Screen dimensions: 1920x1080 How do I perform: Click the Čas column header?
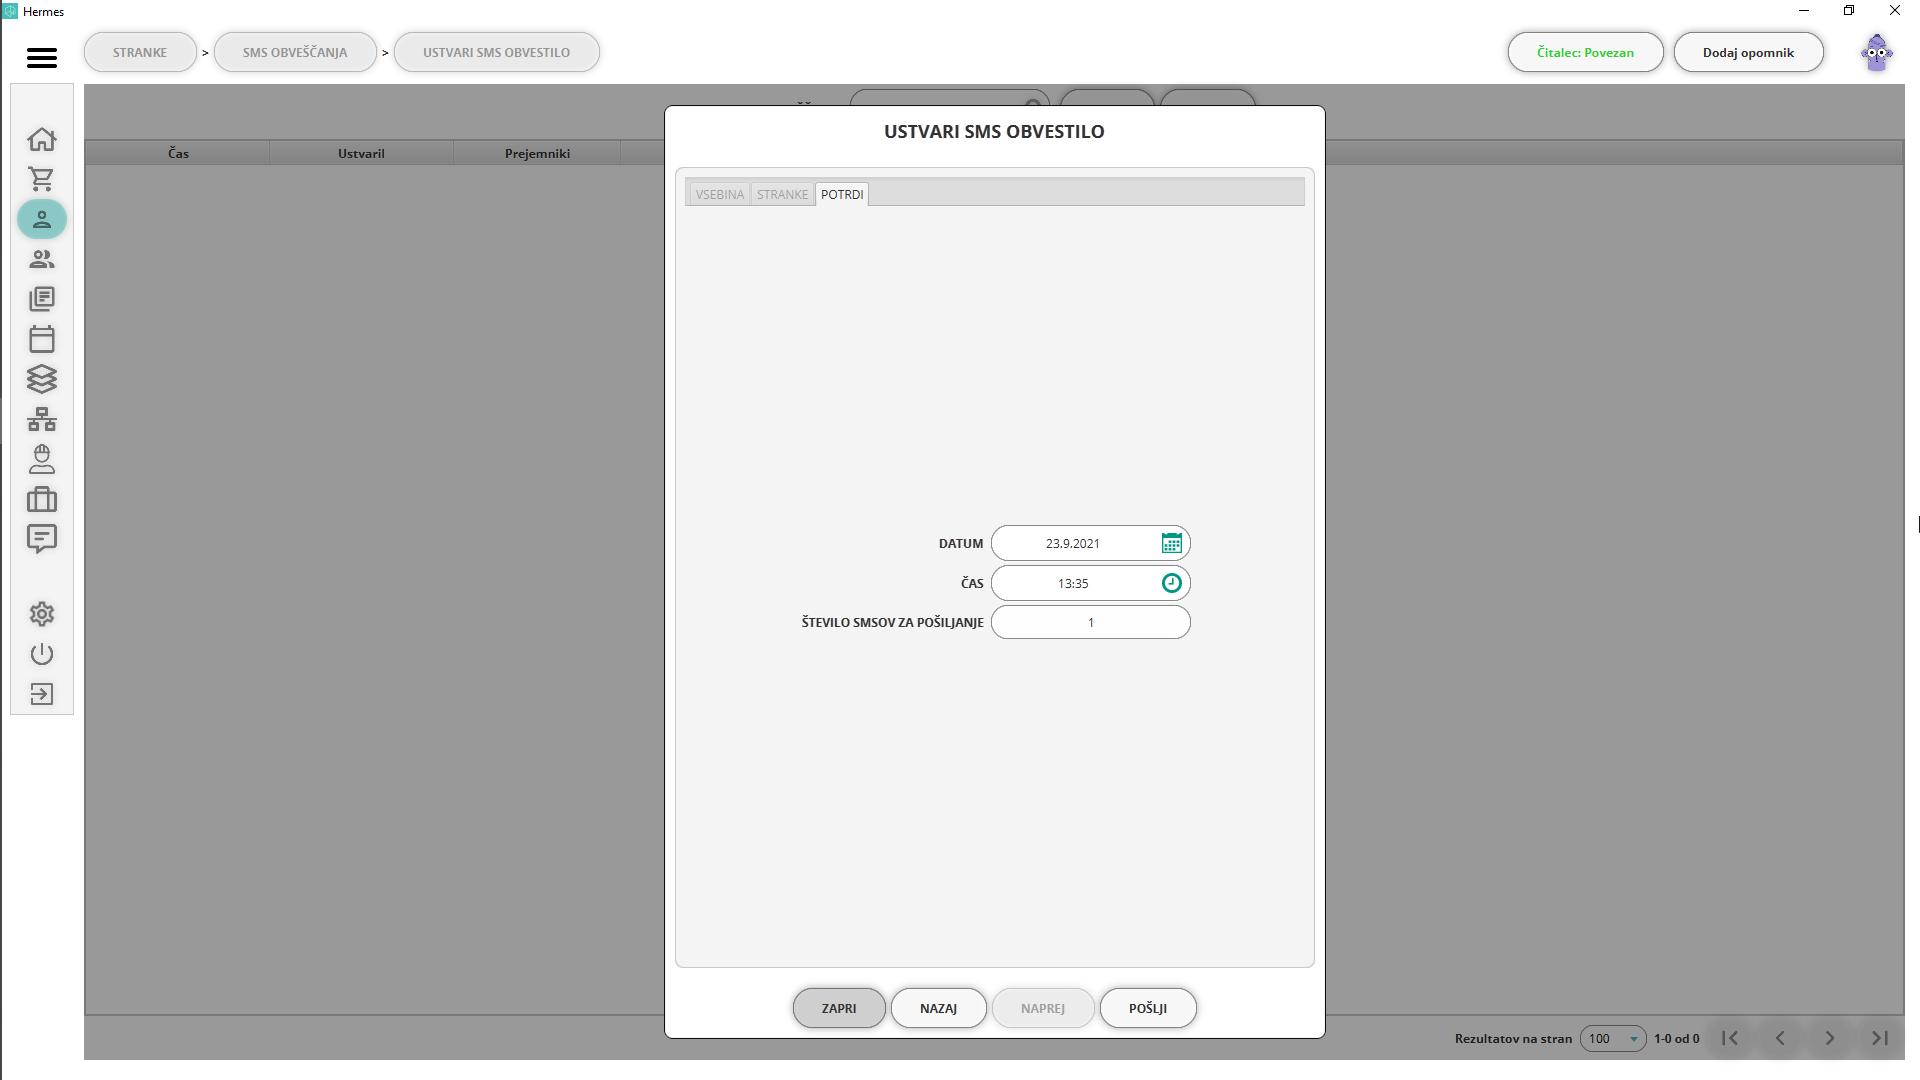[x=178, y=153]
